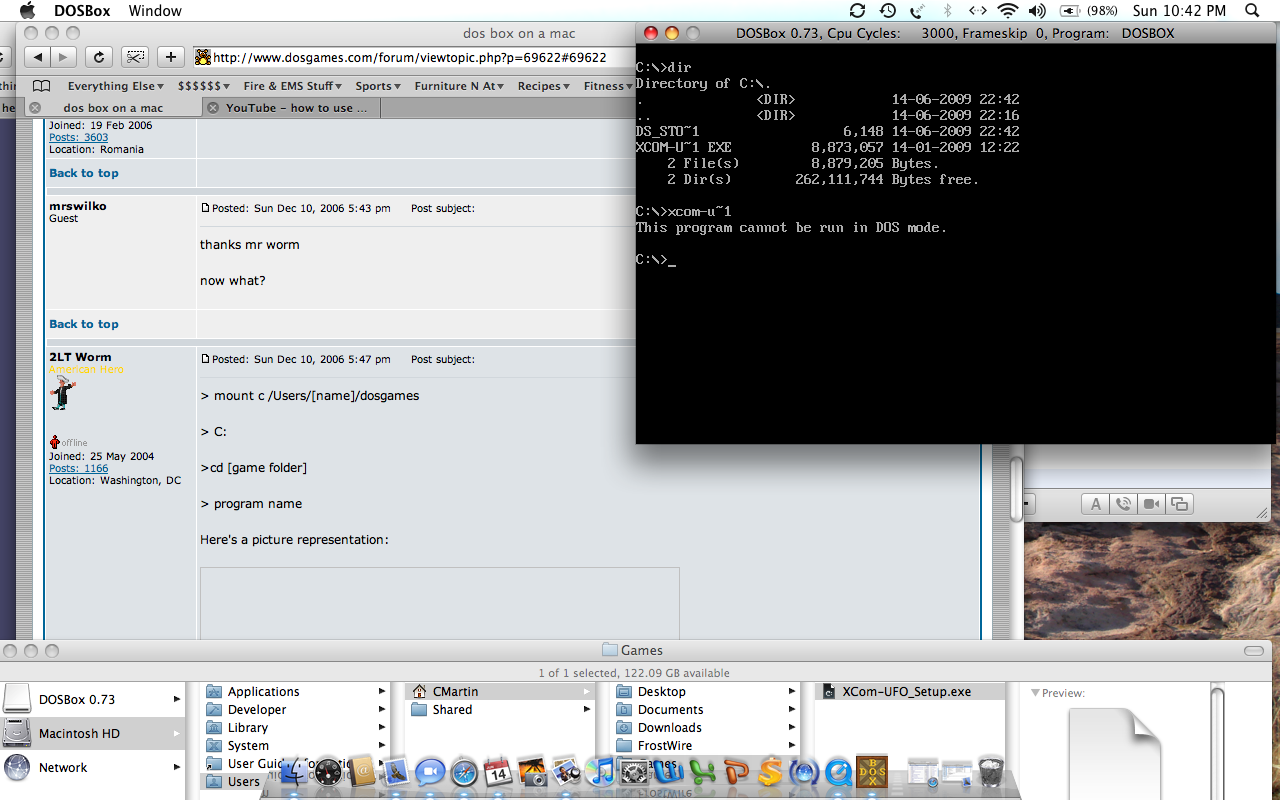Close the YouTube tab
This screenshot has width=1280, height=800.
pyautogui.click(x=213, y=108)
